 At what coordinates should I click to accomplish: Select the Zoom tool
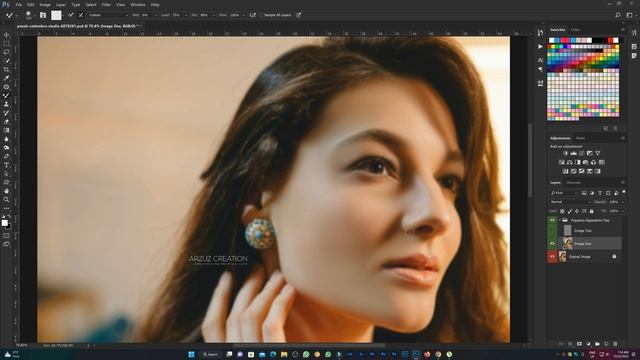(6, 200)
